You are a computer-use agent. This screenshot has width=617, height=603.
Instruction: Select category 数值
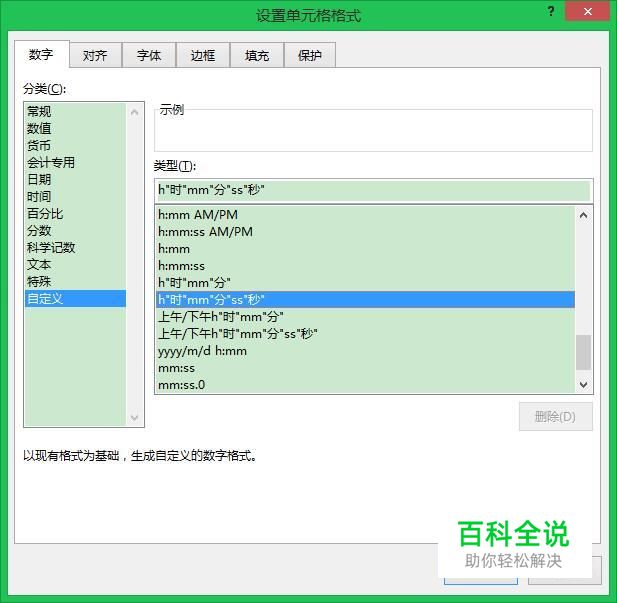click(x=75, y=128)
